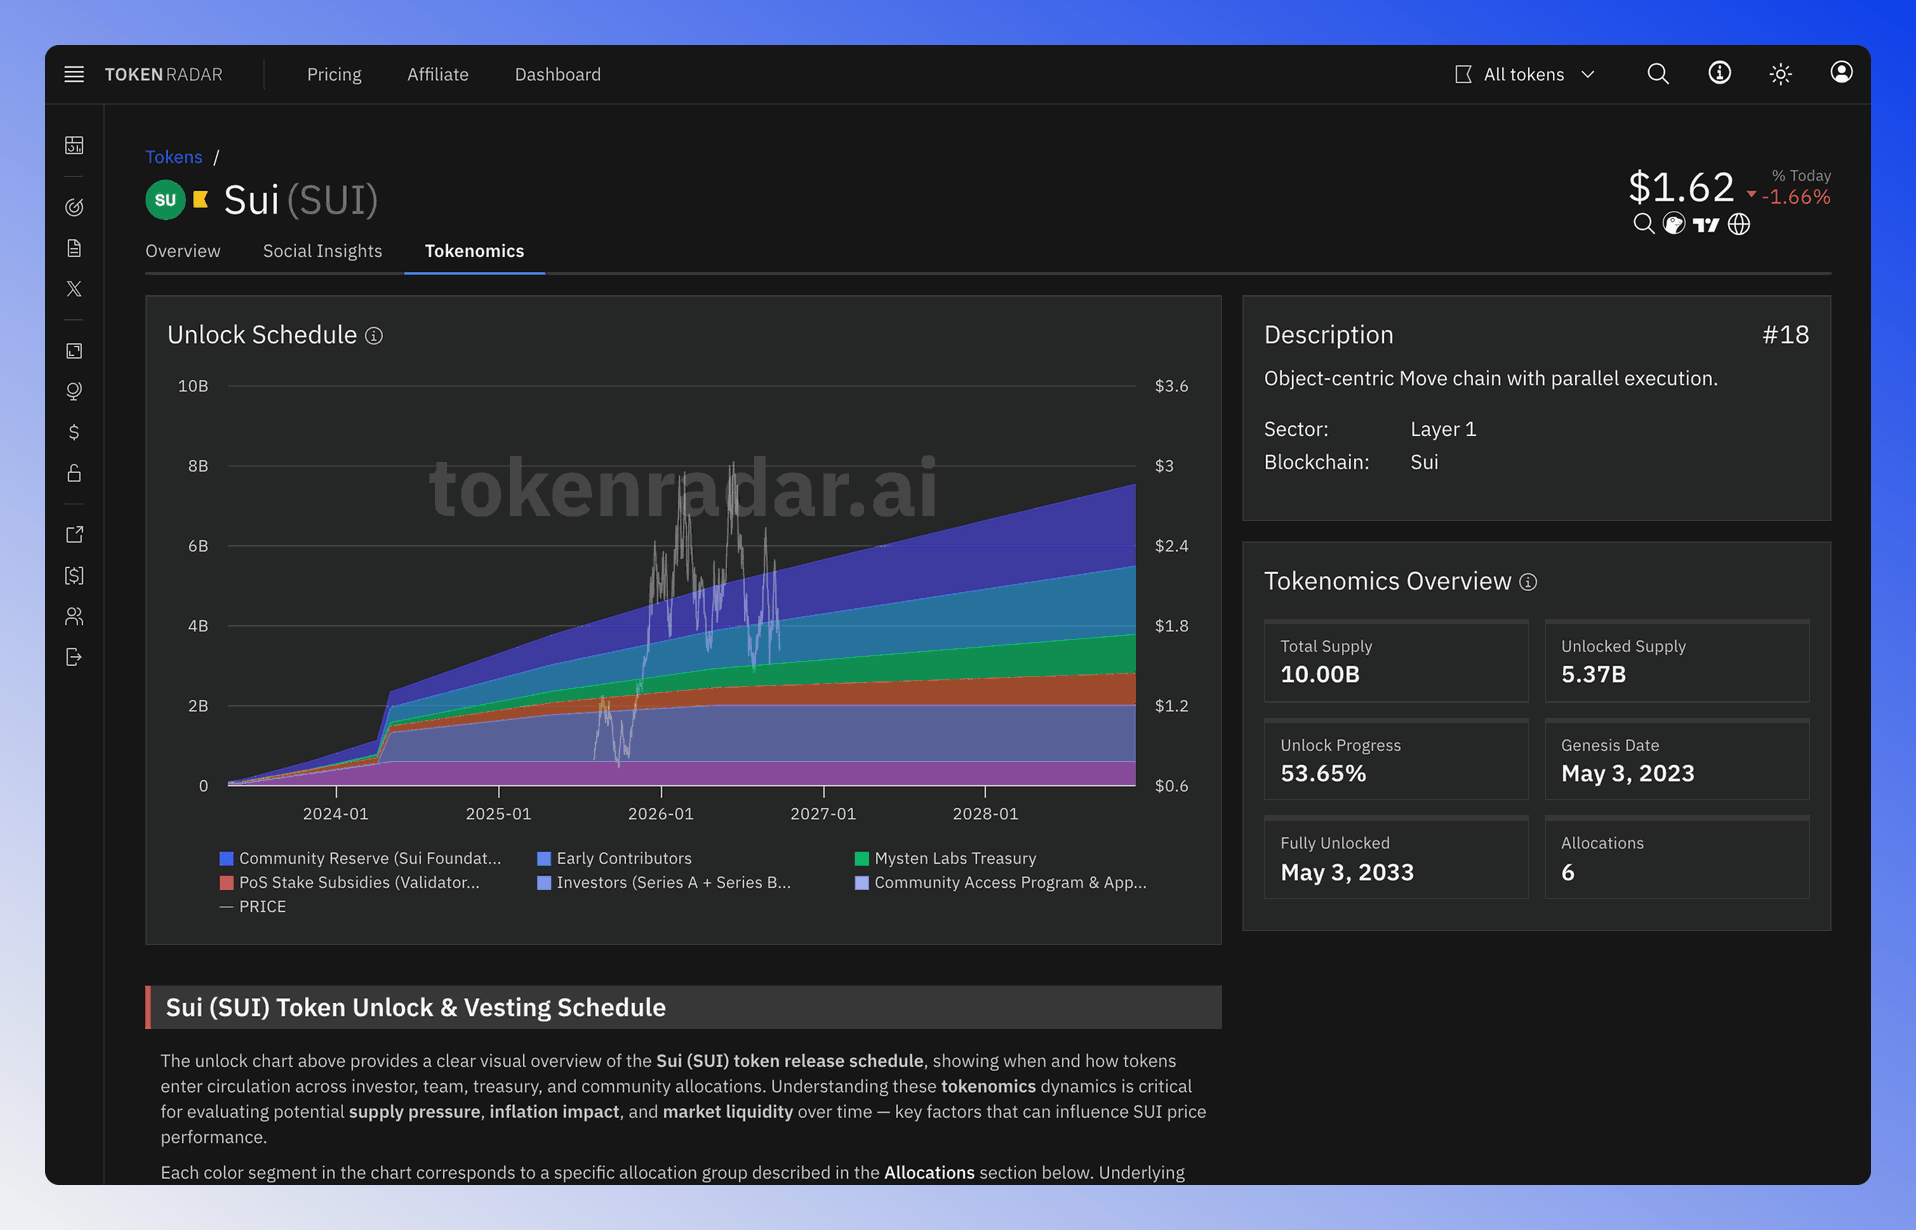
Task: Toggle Early Contributors legend entry
Action: tap(614, 858)
